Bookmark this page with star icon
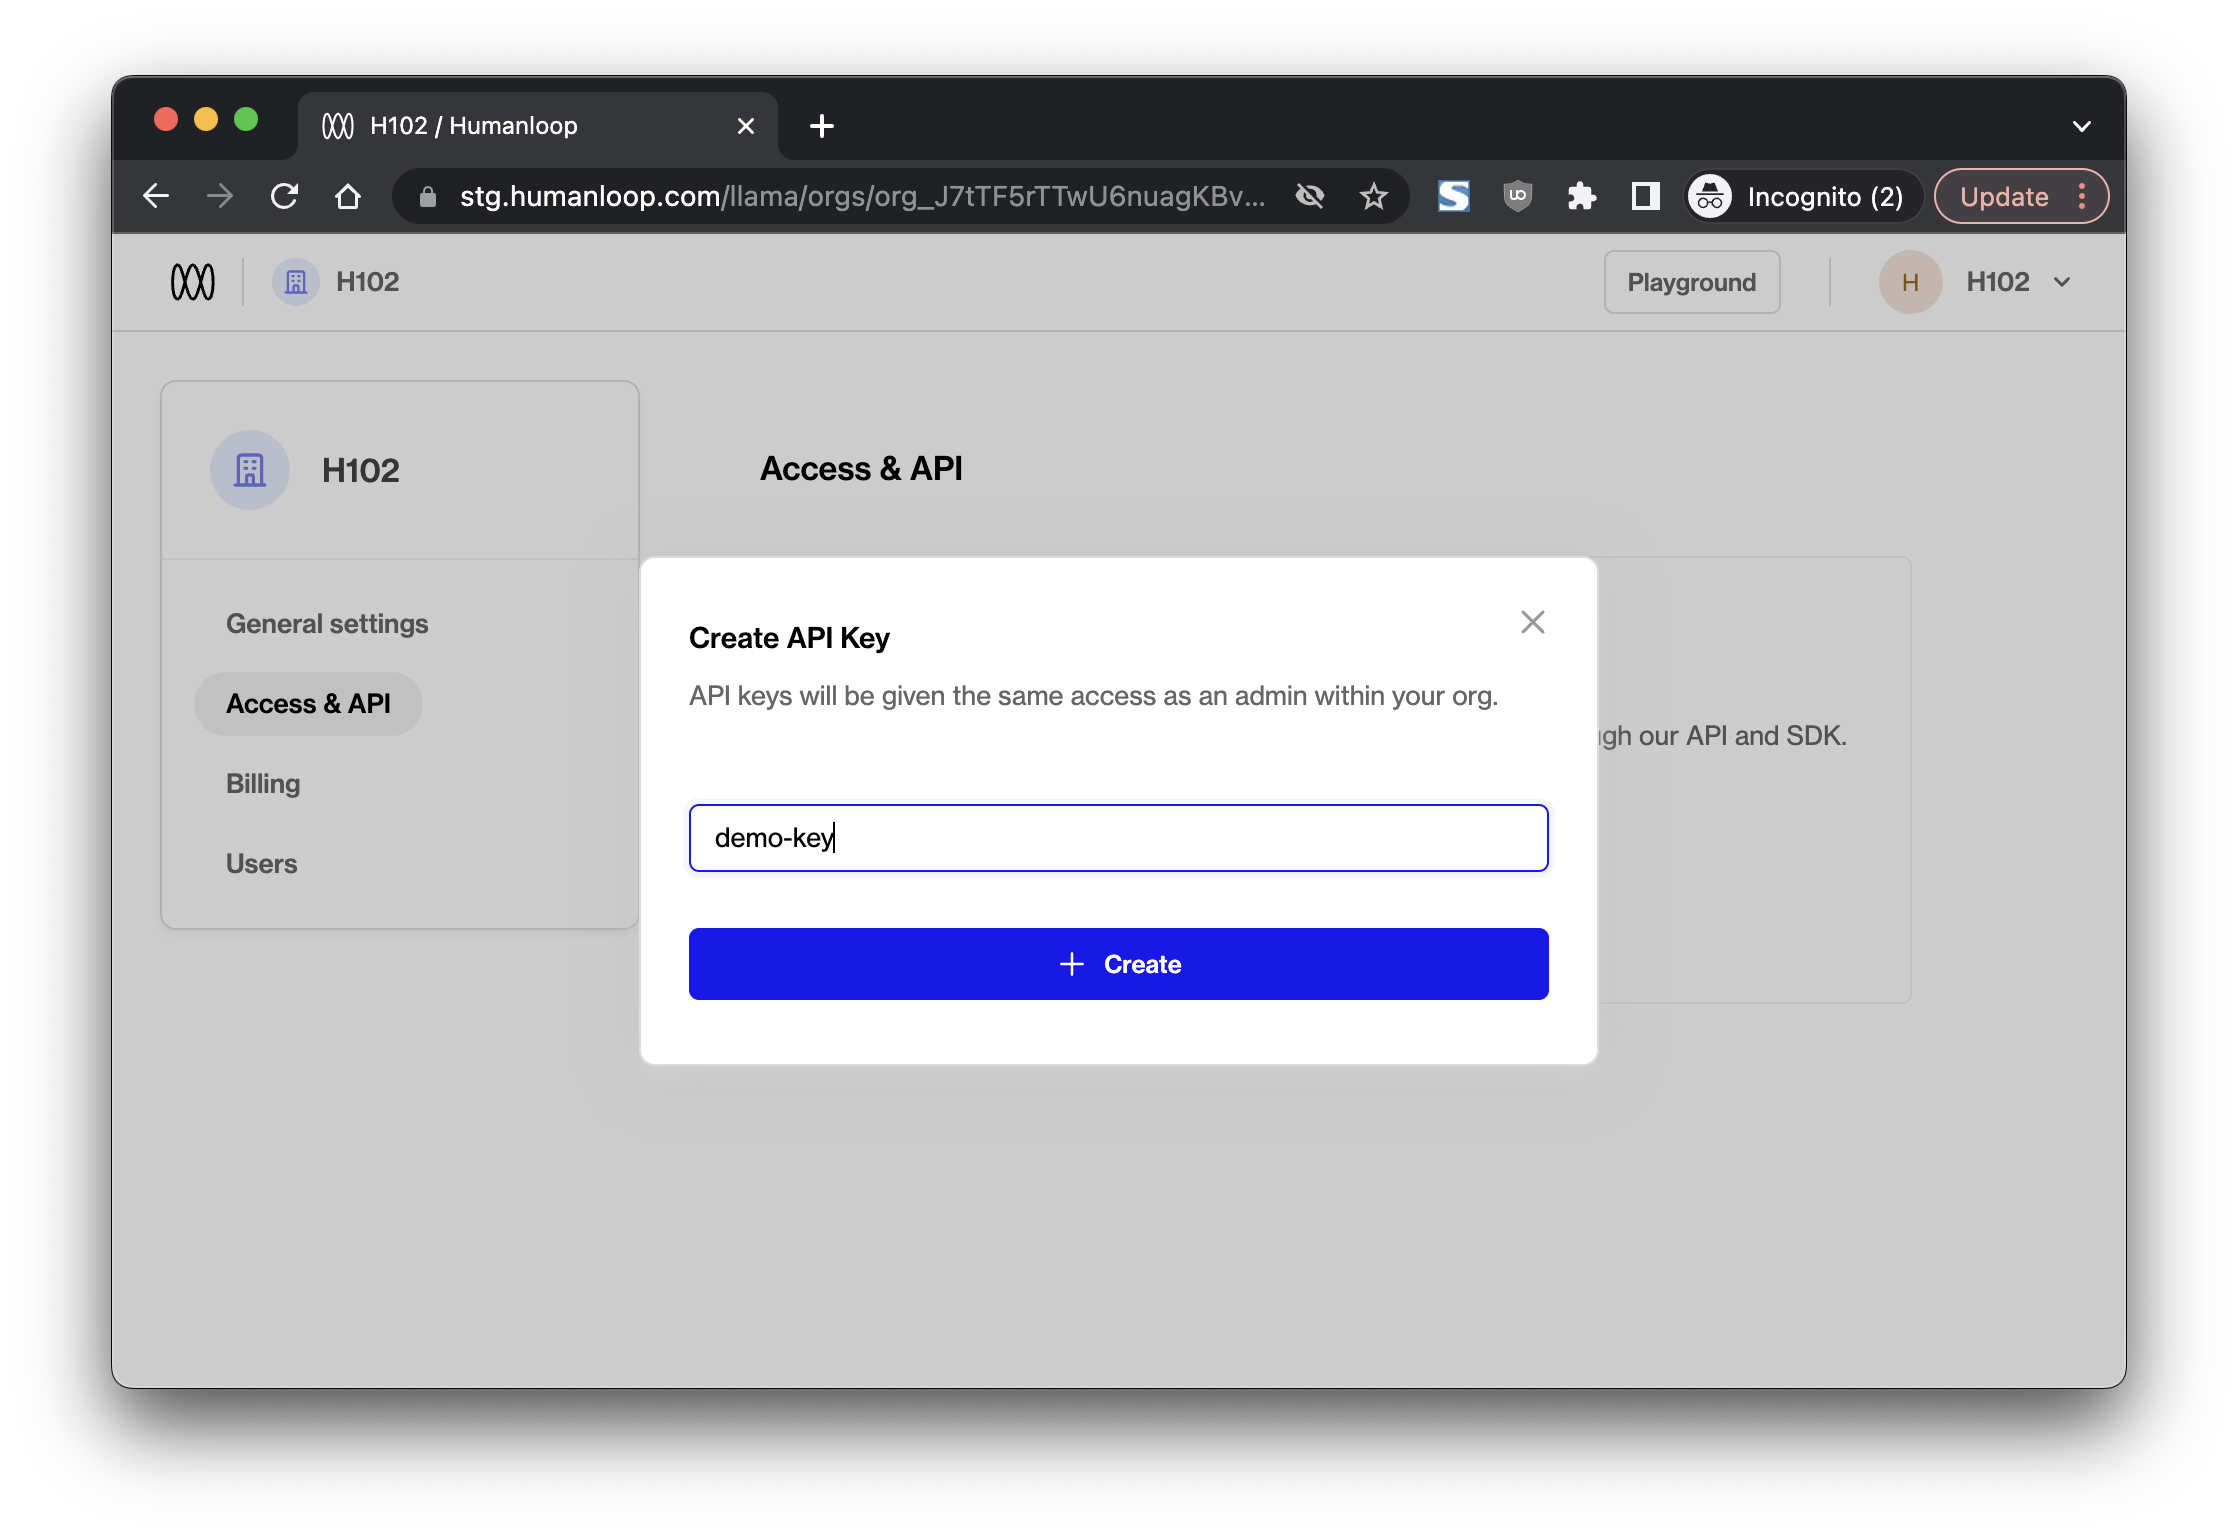2238x1536 pixels. tap(1374, 196)
